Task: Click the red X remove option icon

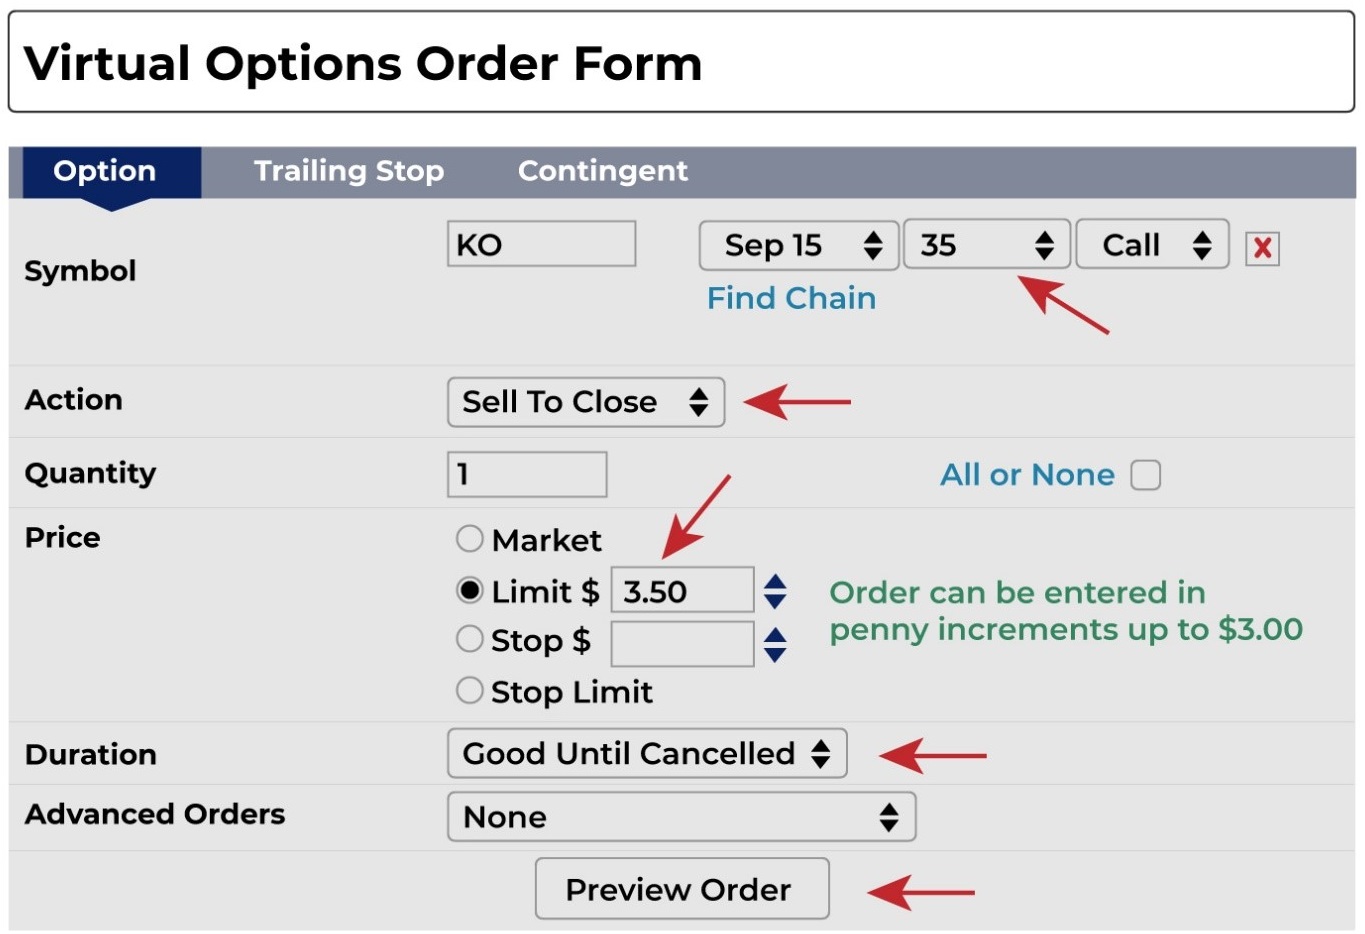Action: (x=1262, y=248)
